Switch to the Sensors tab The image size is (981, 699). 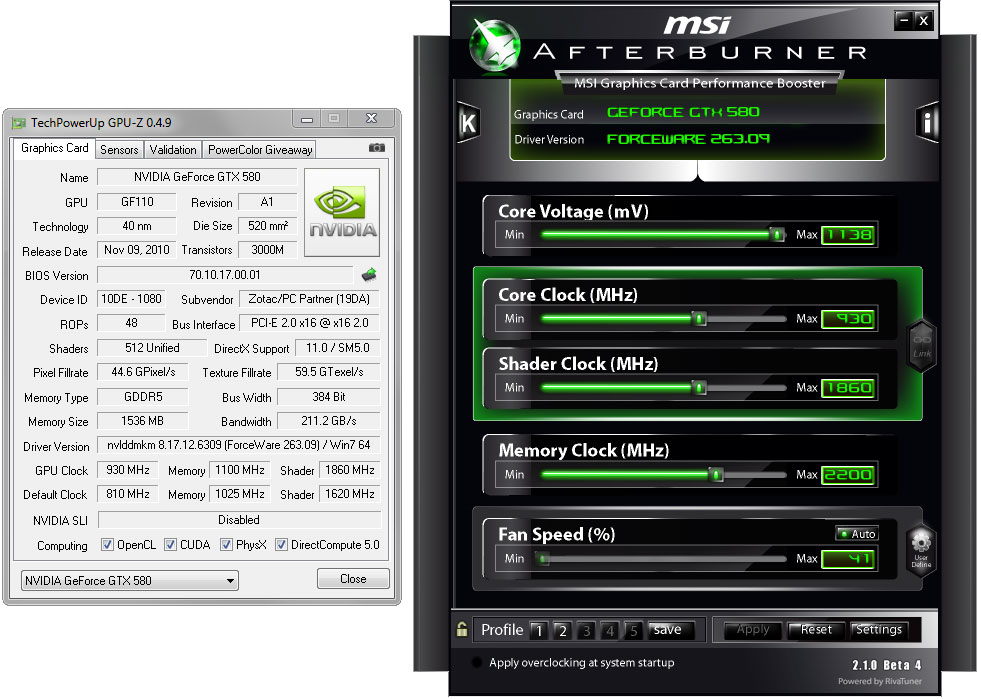(x=119, y=150)
